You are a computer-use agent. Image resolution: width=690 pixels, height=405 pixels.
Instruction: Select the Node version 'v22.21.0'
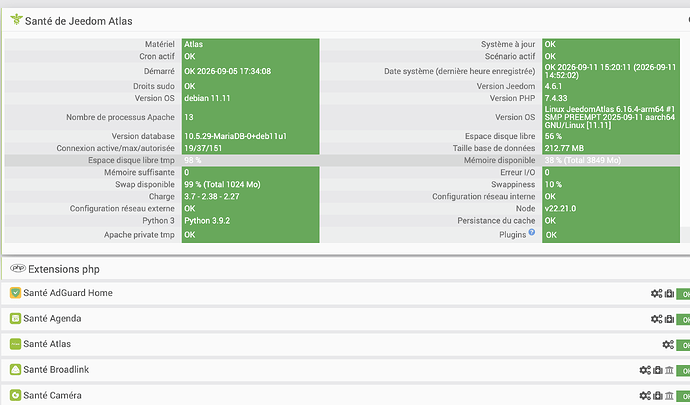pos(560,208)
